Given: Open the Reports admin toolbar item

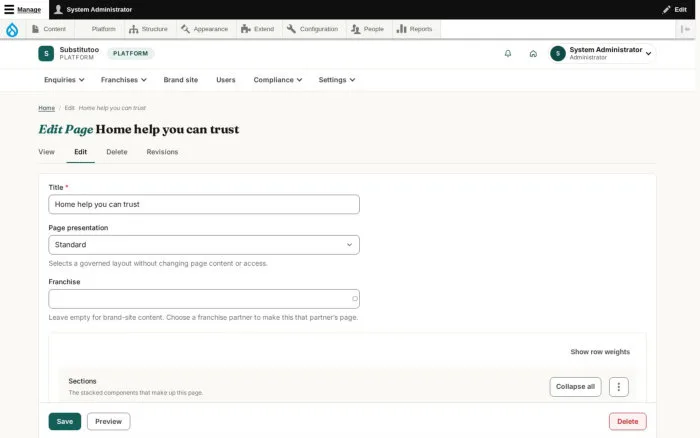Looking at the screenshot, I should pyautogui.click(x=415, y=29).
